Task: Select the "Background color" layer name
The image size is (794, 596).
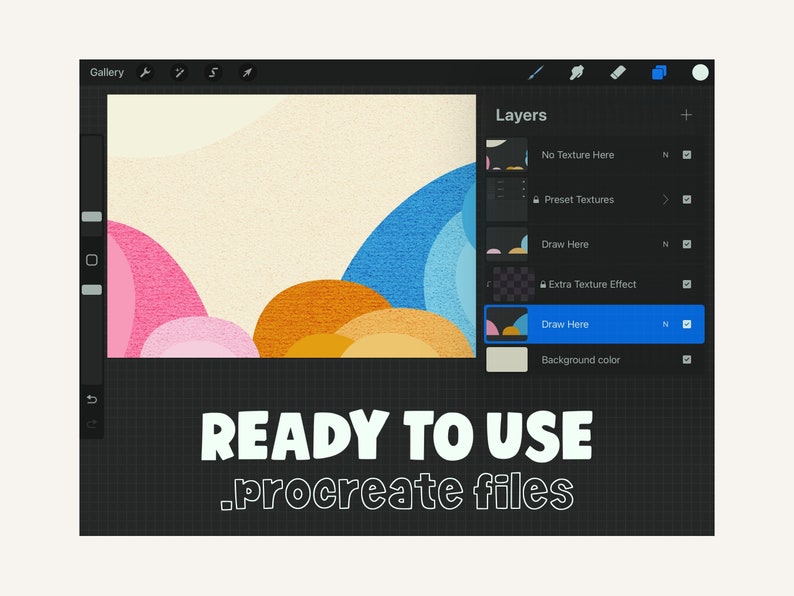Action: point(581,360)
